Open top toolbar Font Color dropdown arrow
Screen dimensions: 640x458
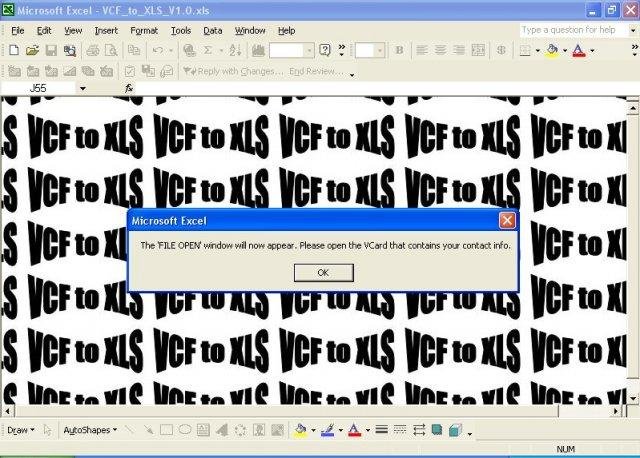coord(592,51)
